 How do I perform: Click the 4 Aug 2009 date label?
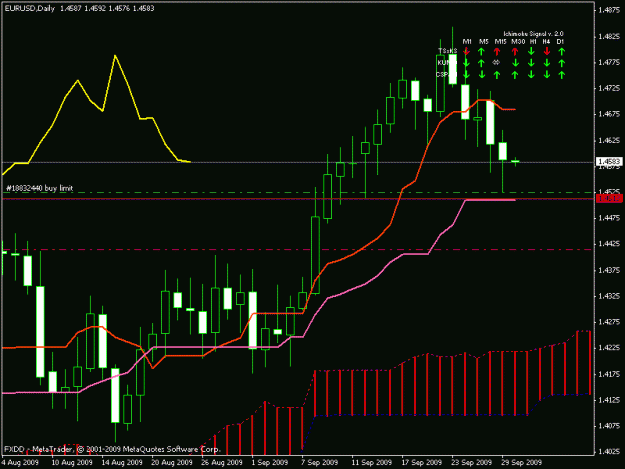click(20, 462)
